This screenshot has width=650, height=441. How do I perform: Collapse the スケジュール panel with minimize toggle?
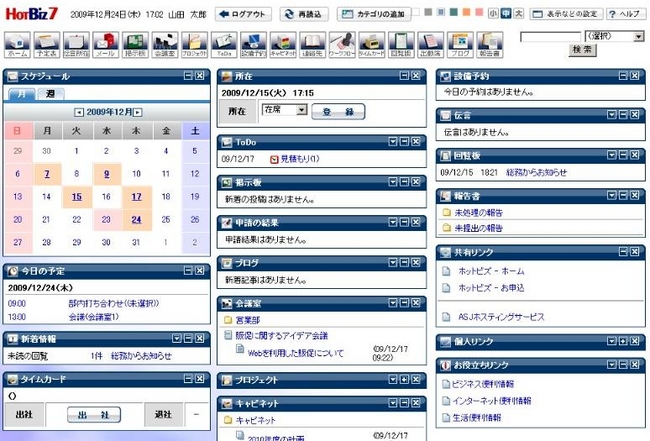pos(188,75)
